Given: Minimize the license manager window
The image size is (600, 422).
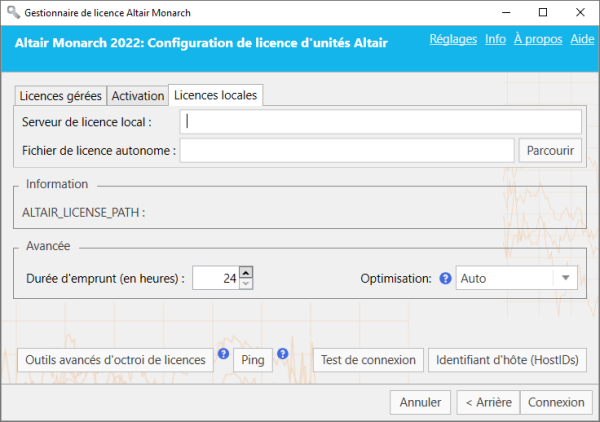Looking at the screenshot, I should (506, 13).
